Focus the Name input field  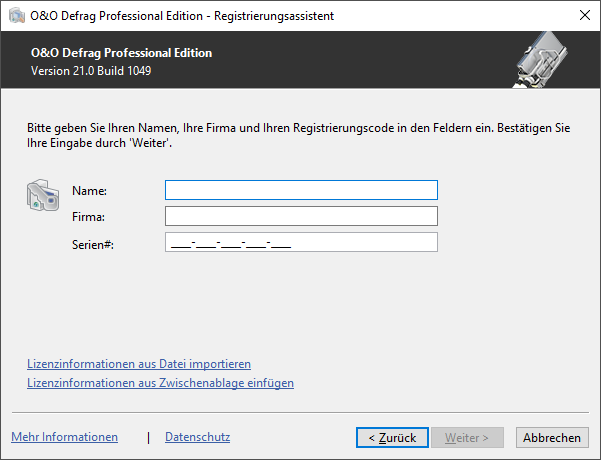tap(301, 190)
